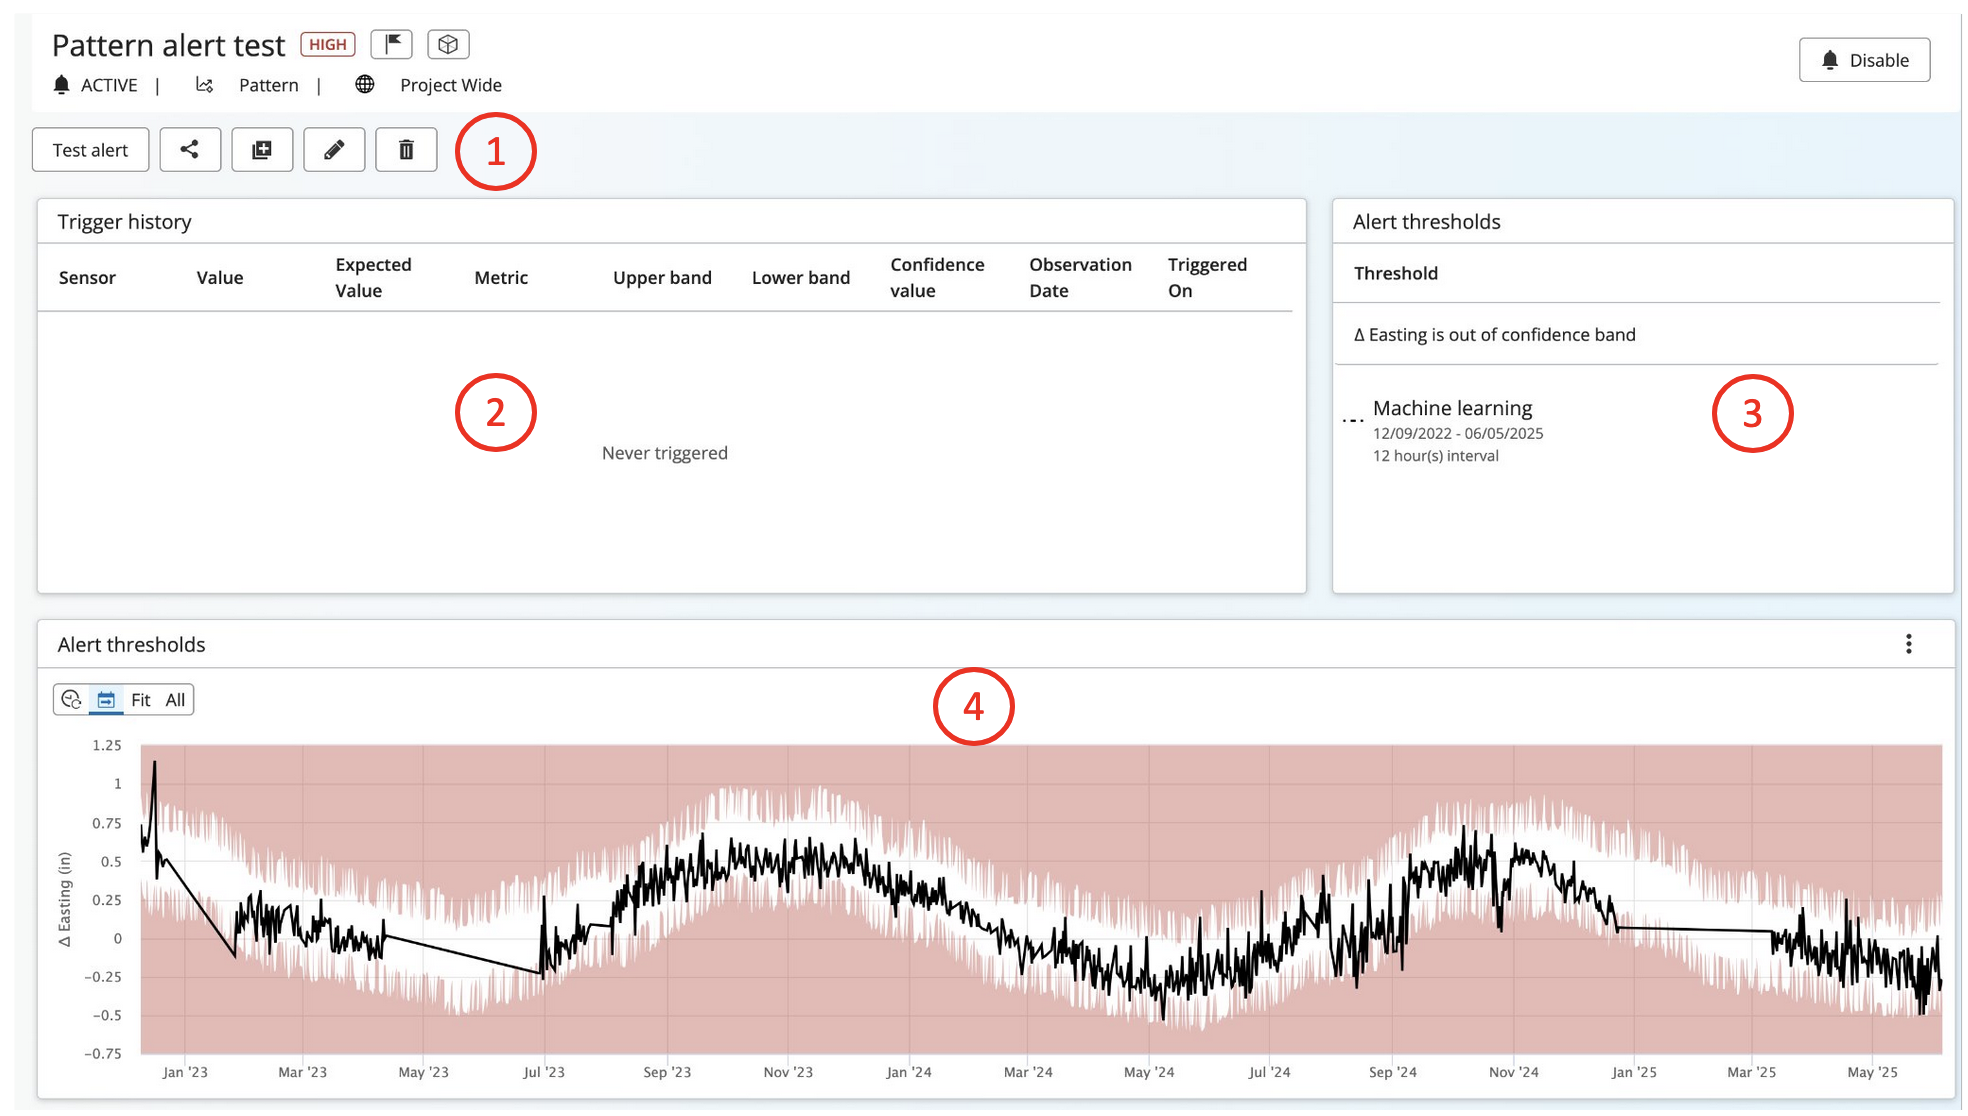Edit the alert using the pencil icon
Image resolution: width=1968 pixels, height=1116 pixels.
click(x=334, y=149)
